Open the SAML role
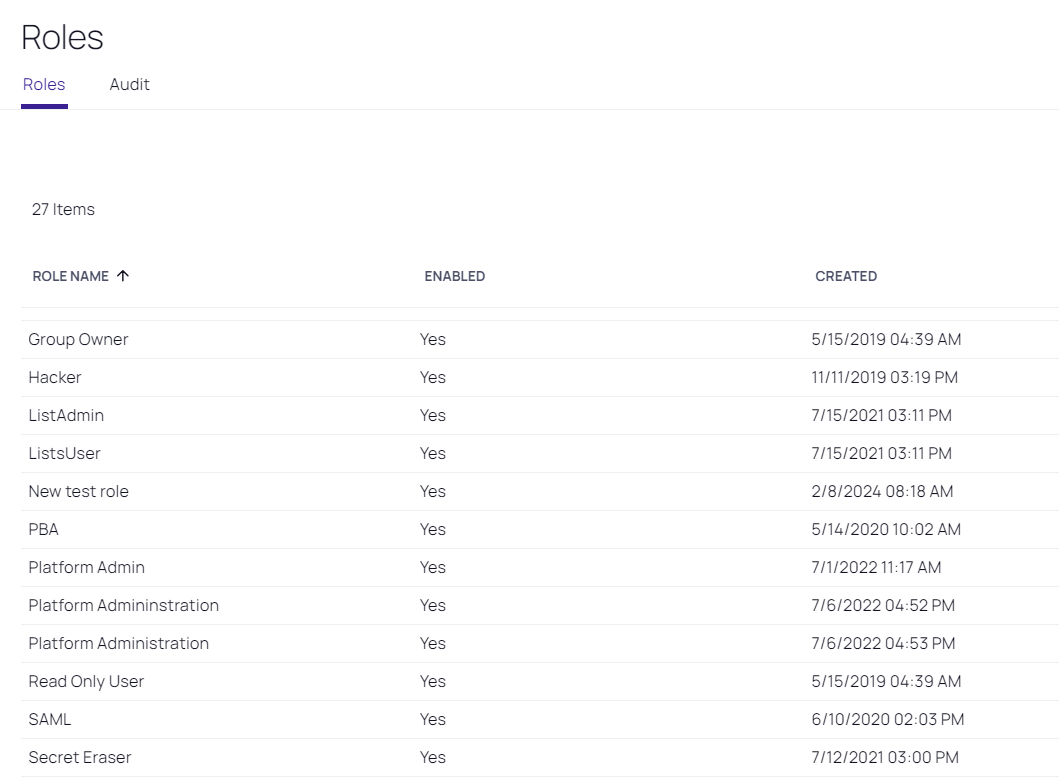 click(50, 720)
